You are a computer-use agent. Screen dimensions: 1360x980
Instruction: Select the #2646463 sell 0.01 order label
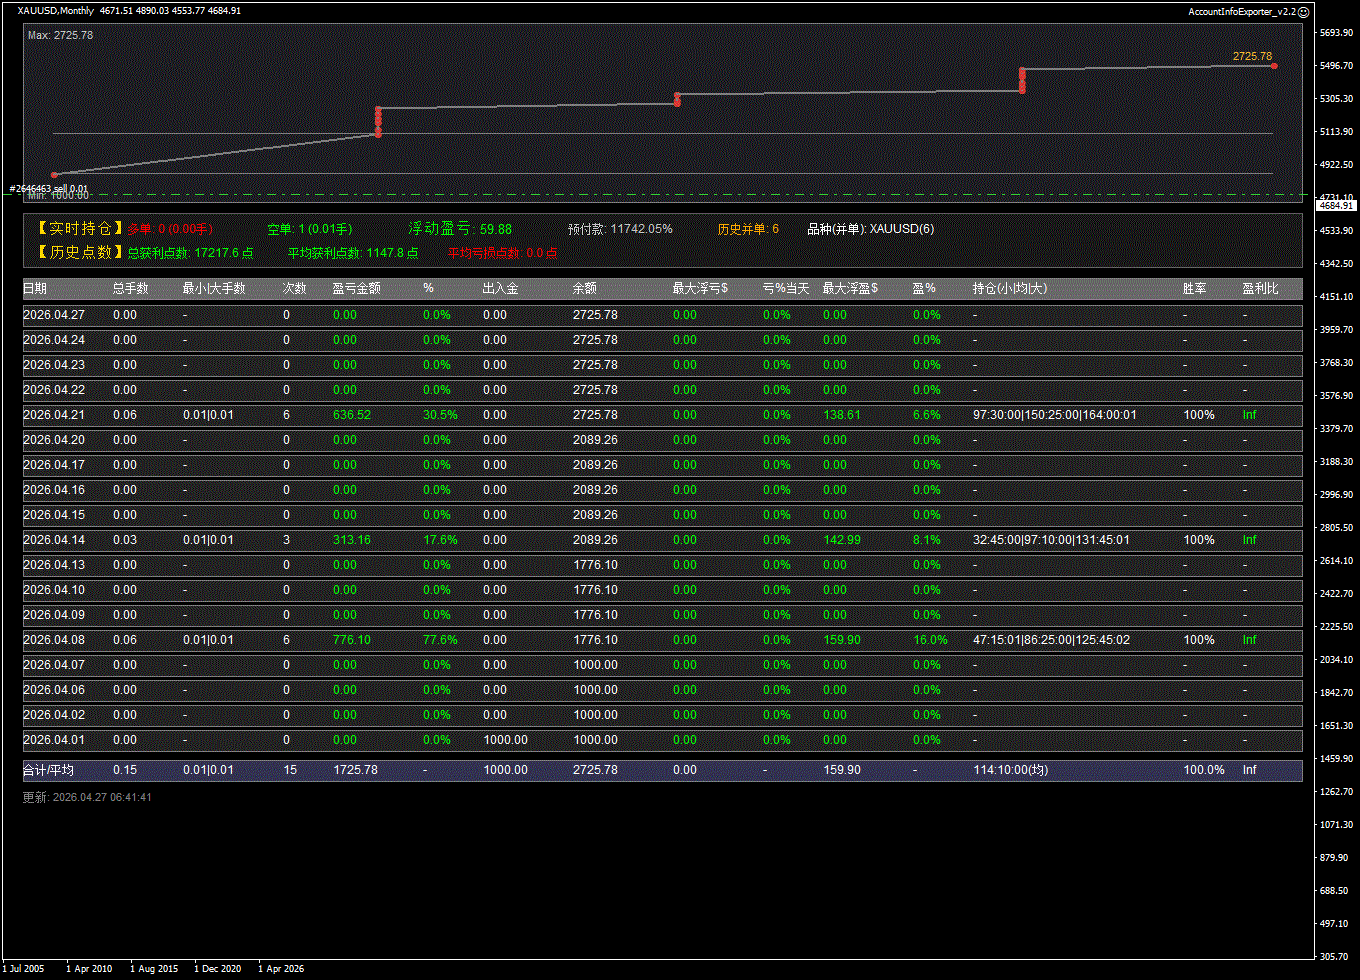click(49, 188)
